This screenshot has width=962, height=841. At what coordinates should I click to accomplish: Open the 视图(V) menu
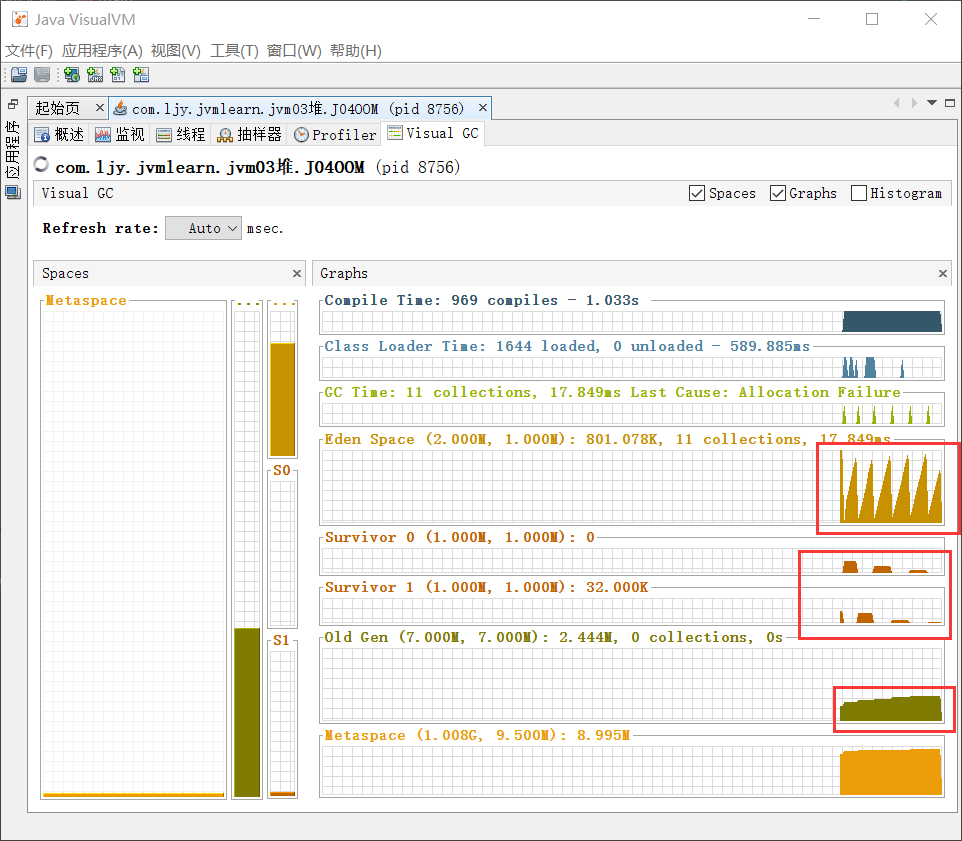175,50
